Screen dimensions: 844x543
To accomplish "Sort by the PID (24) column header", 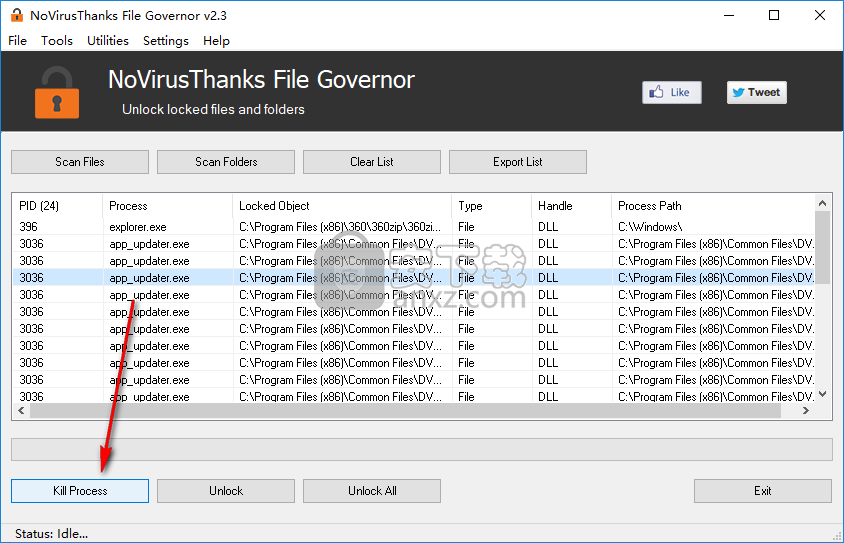I will coord(58,206).
